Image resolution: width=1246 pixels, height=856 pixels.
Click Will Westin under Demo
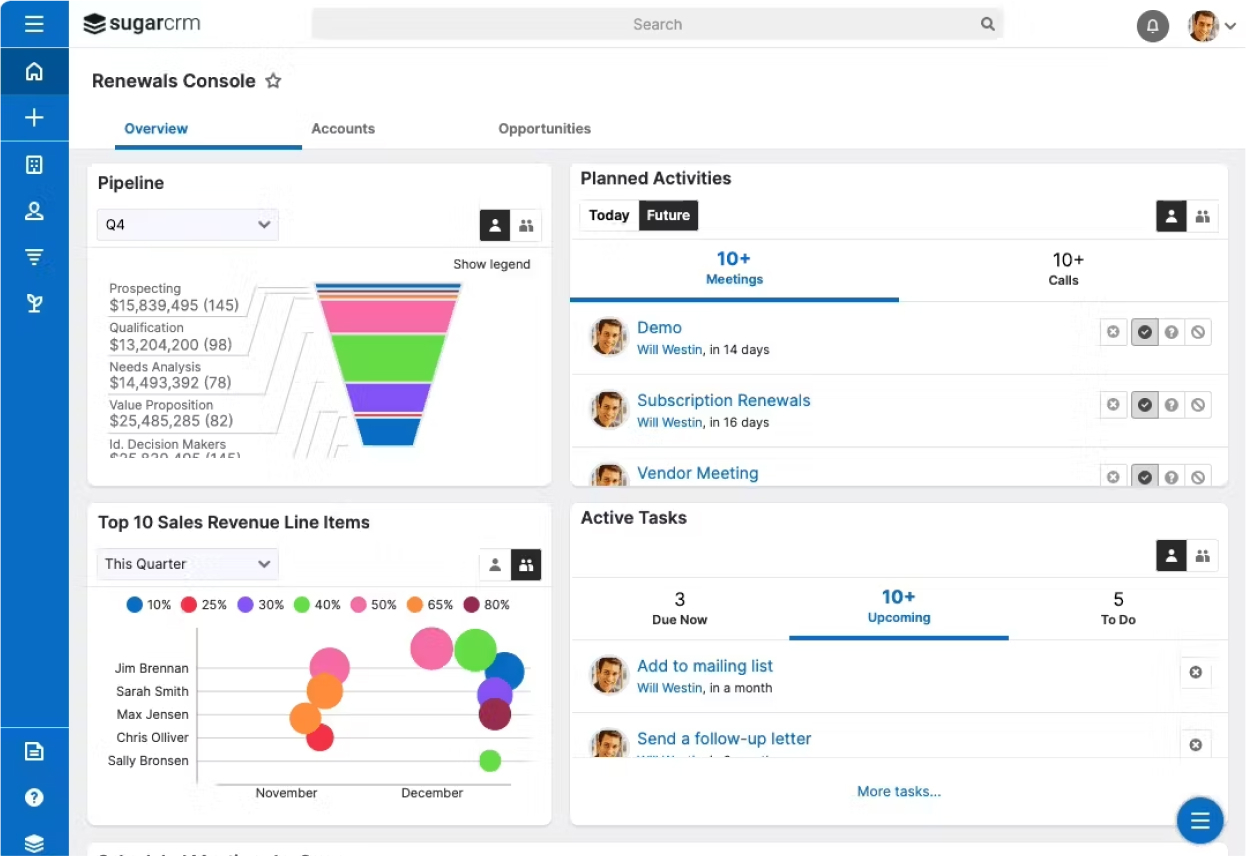(670, 350)
